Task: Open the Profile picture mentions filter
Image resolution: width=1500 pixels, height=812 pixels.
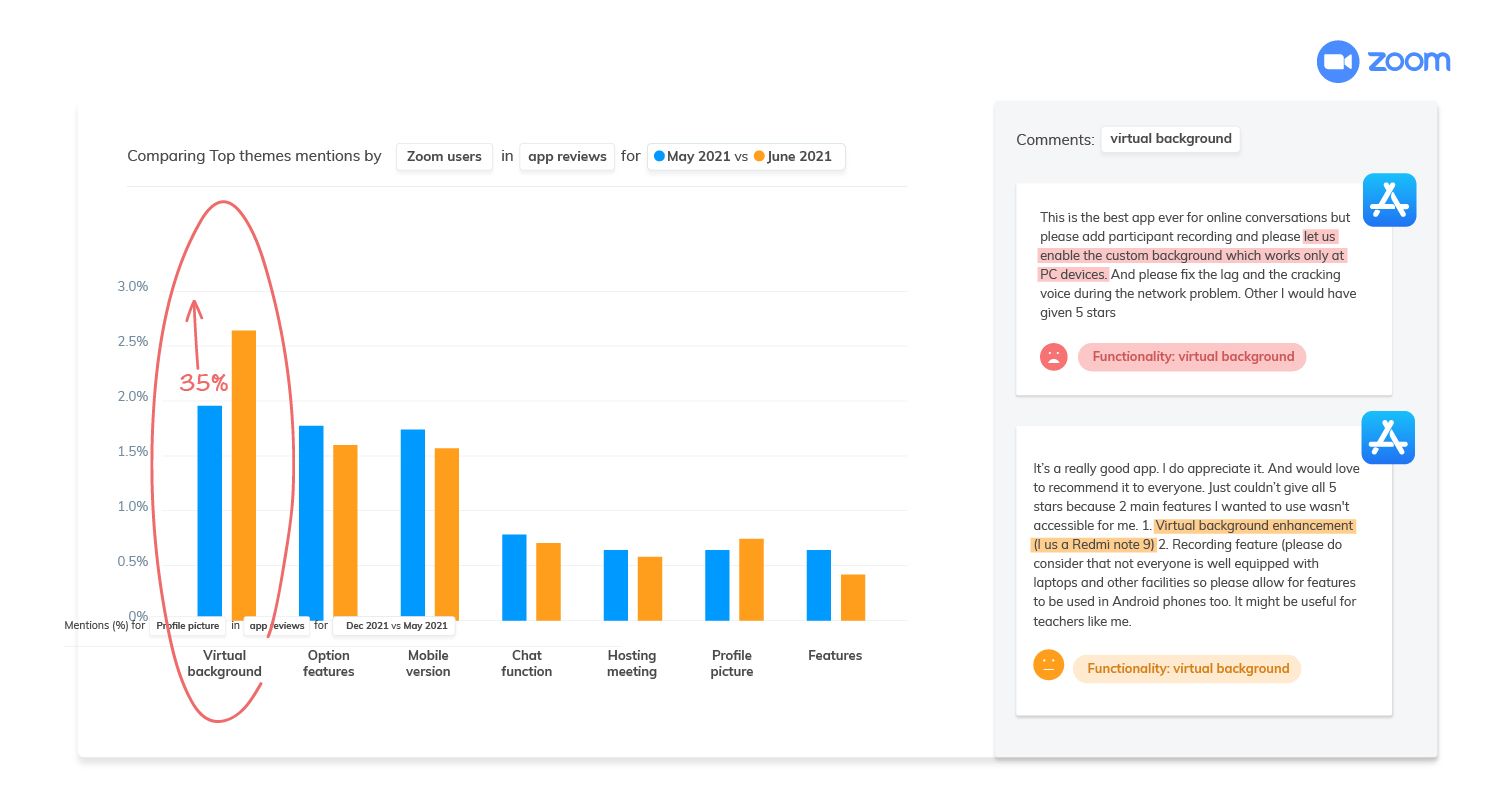Action: point(188,626)
